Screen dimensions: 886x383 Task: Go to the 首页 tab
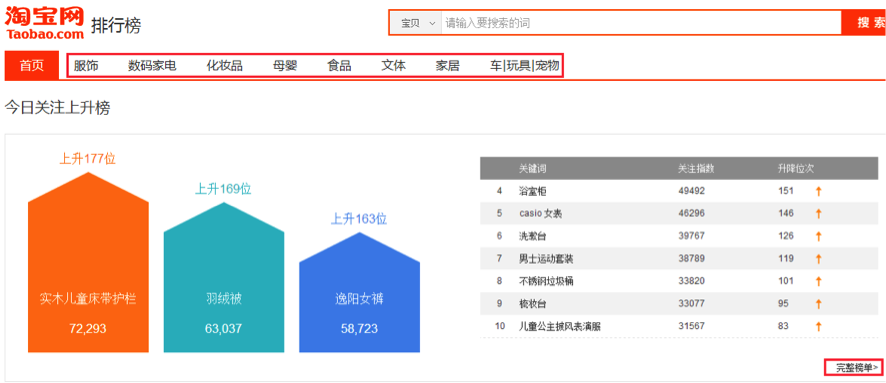32,66
